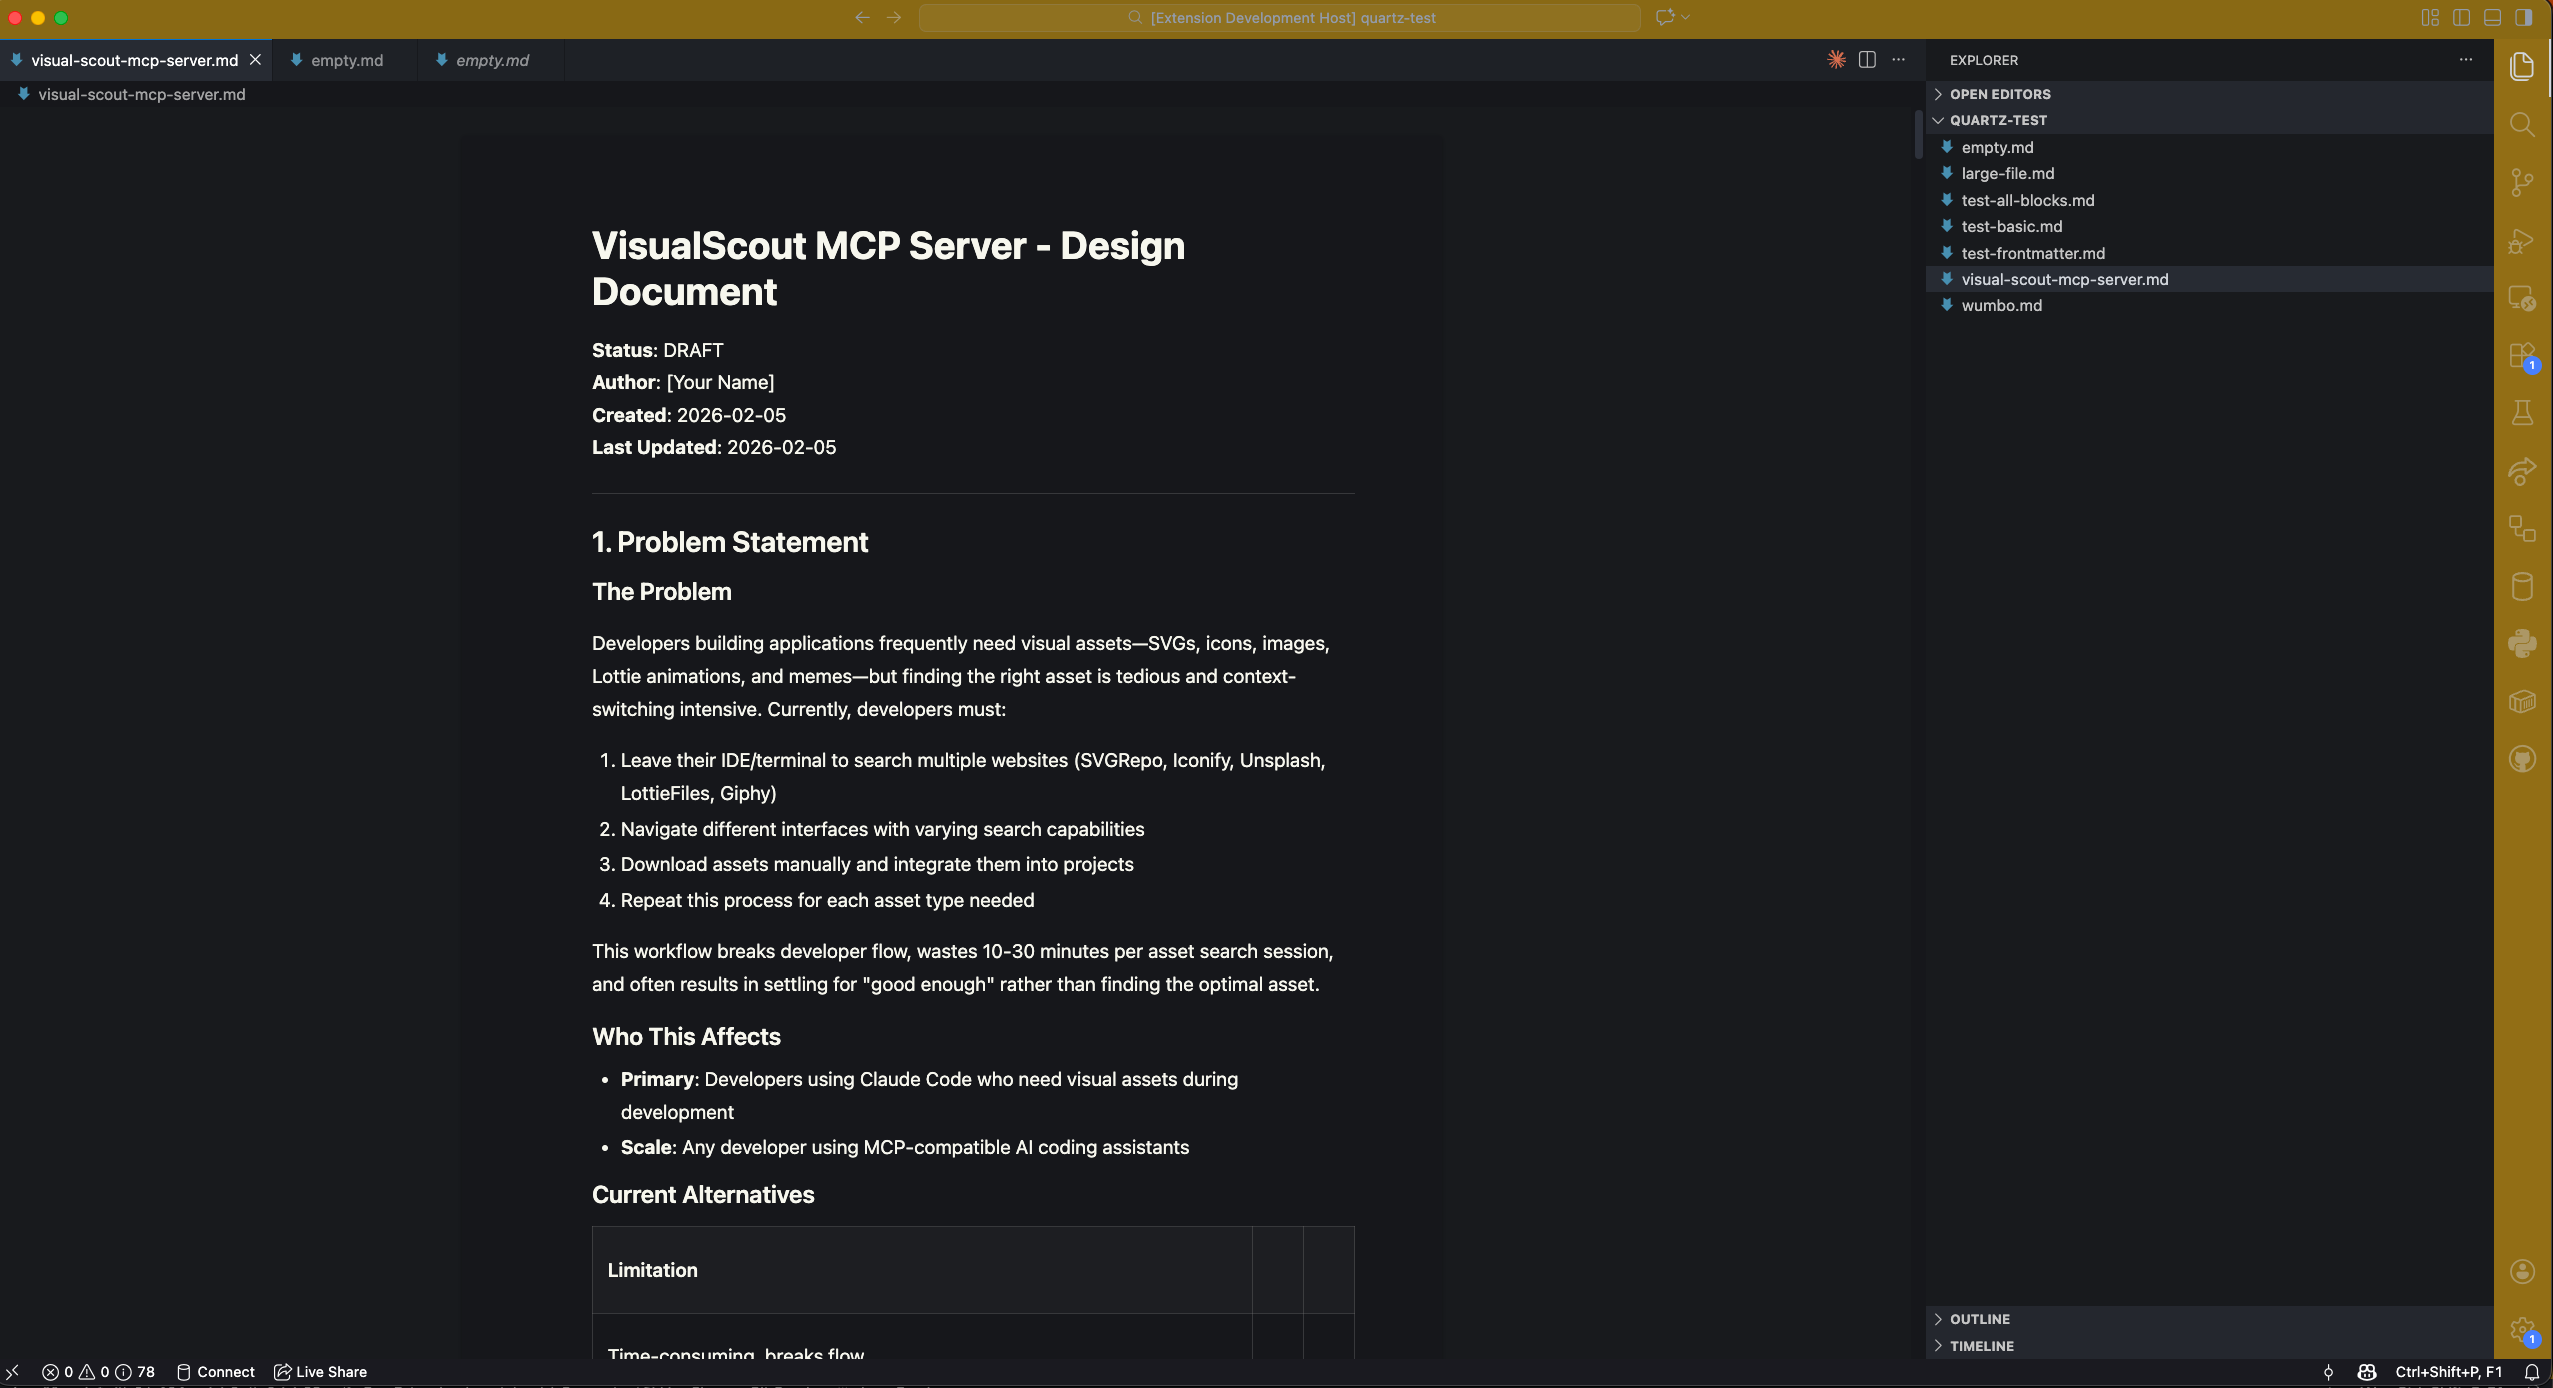Click Connect in the status bar

point(215,1371)
